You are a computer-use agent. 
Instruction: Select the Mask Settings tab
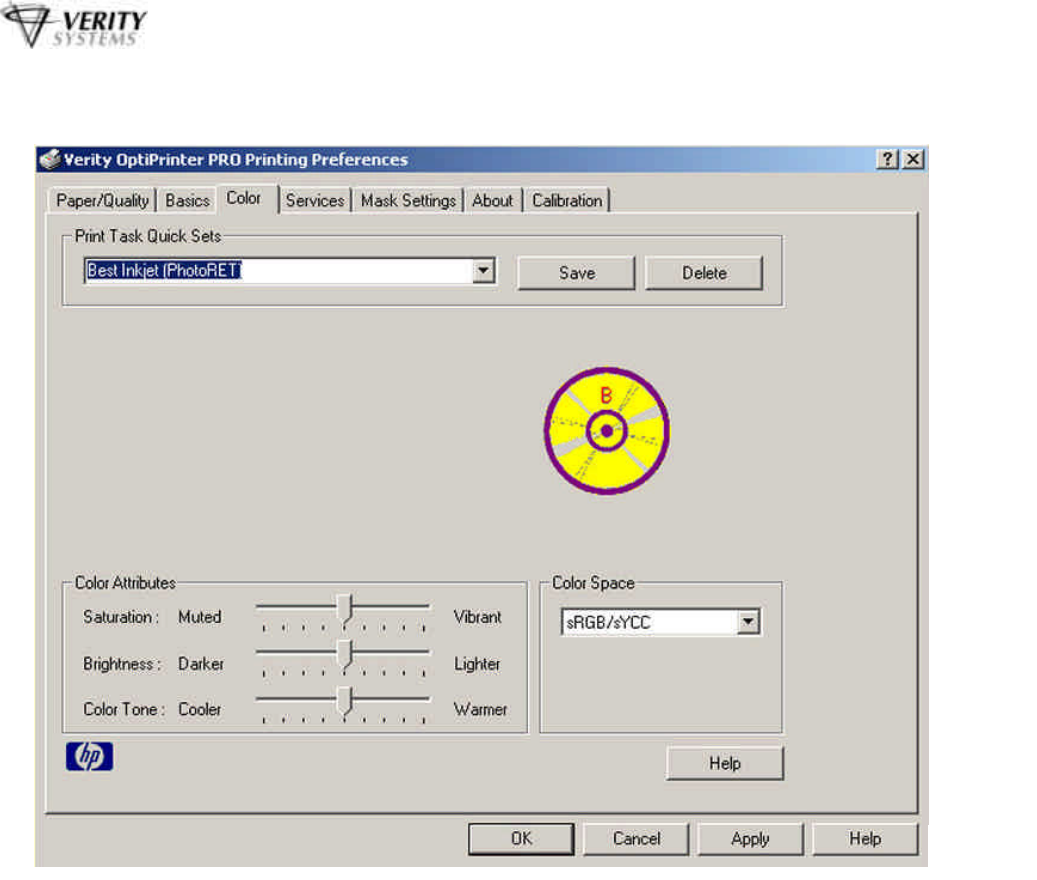click(408, 201)
